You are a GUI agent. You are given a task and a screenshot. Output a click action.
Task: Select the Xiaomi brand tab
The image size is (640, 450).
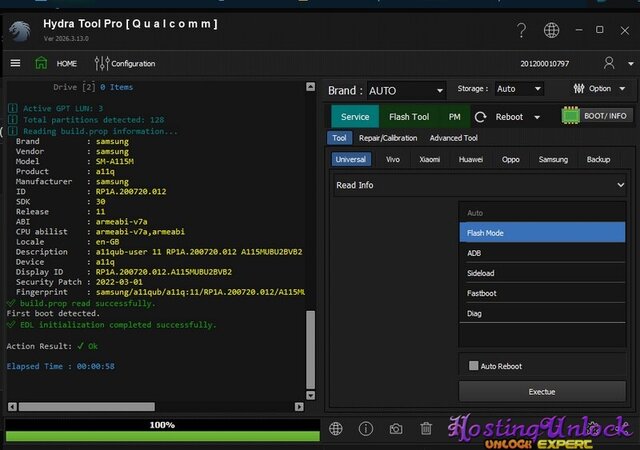[x=428, y=159]
